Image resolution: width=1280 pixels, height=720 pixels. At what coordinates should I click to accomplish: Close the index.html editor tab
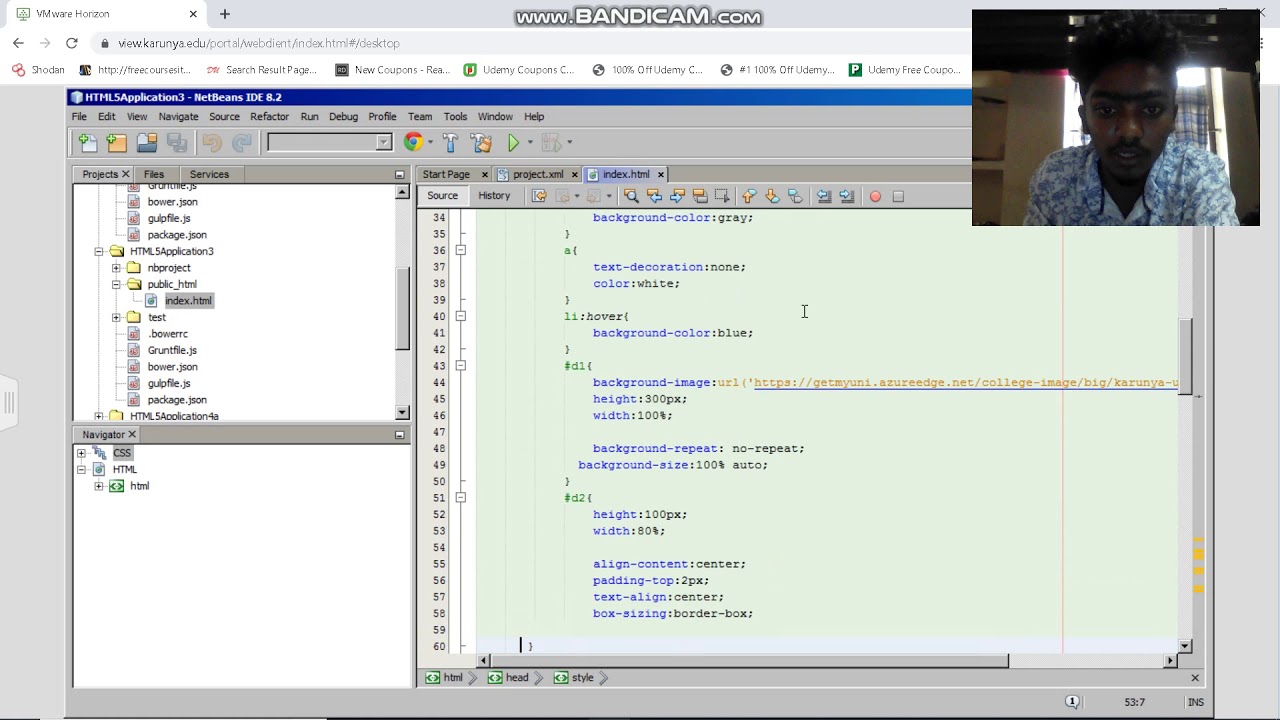coord(661,174)
